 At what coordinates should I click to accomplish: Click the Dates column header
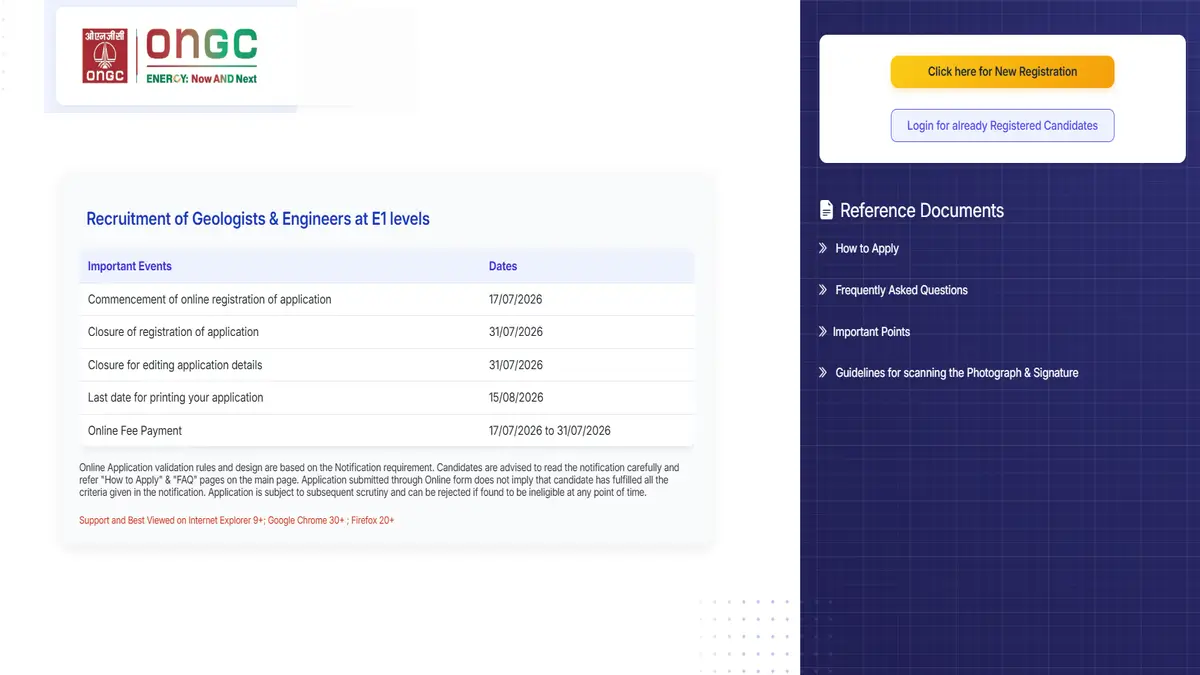[503, 266]
